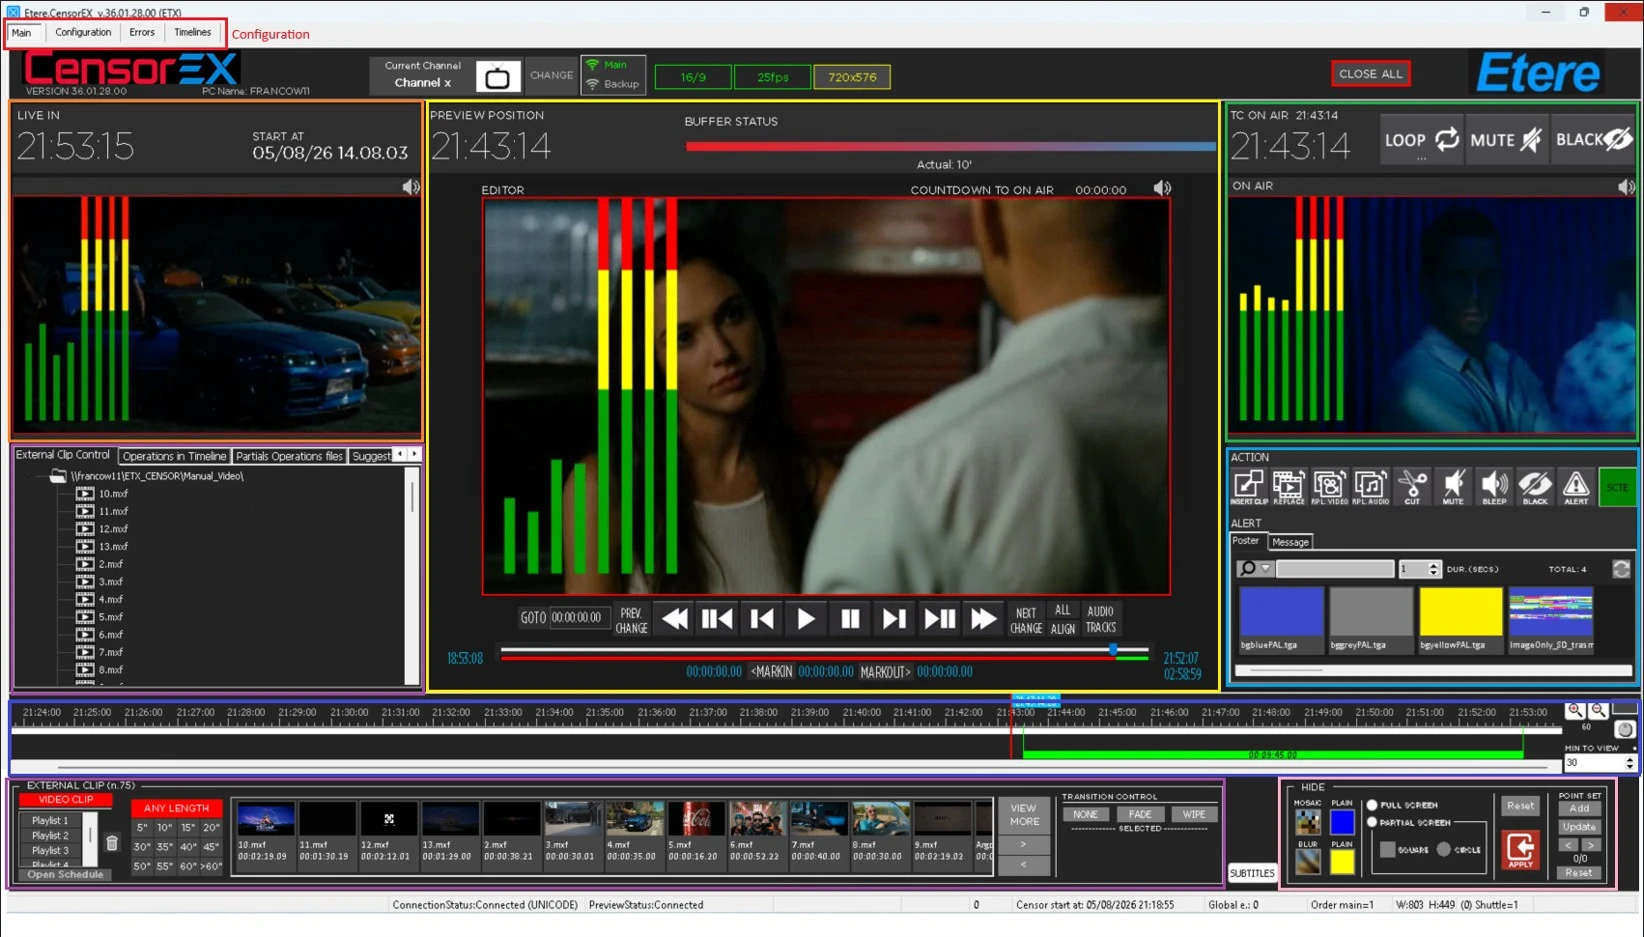Open the Configuration tab
1644x937 pixels.
[83, 32]
